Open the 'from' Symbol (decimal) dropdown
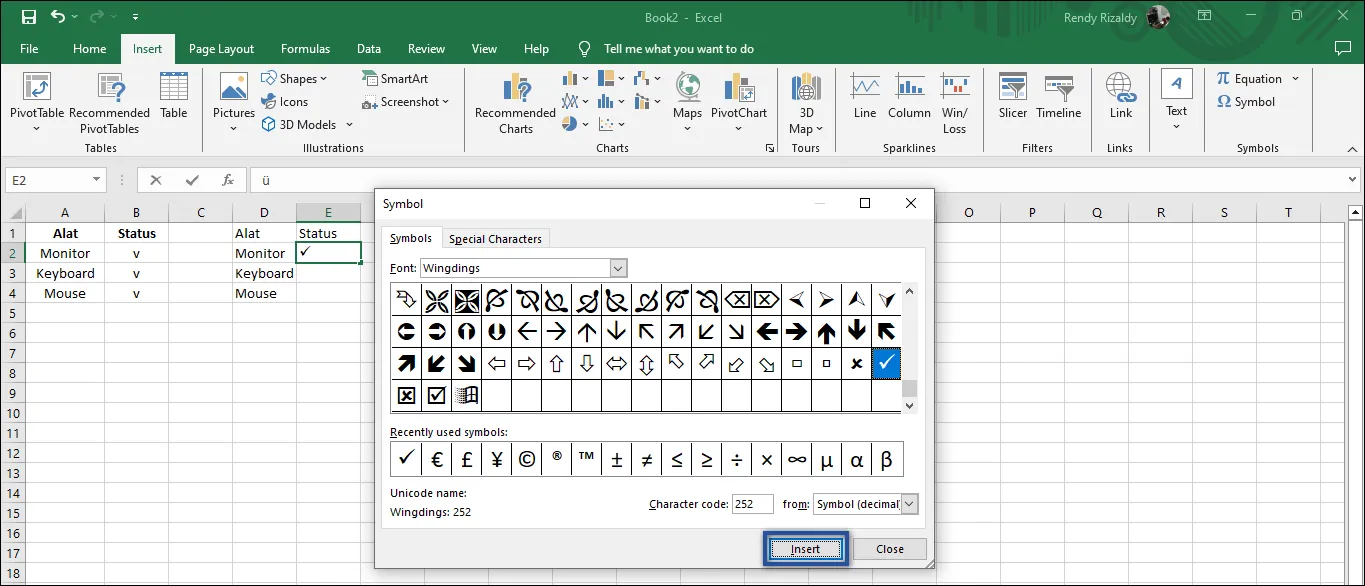 click(x=909, y=505)
